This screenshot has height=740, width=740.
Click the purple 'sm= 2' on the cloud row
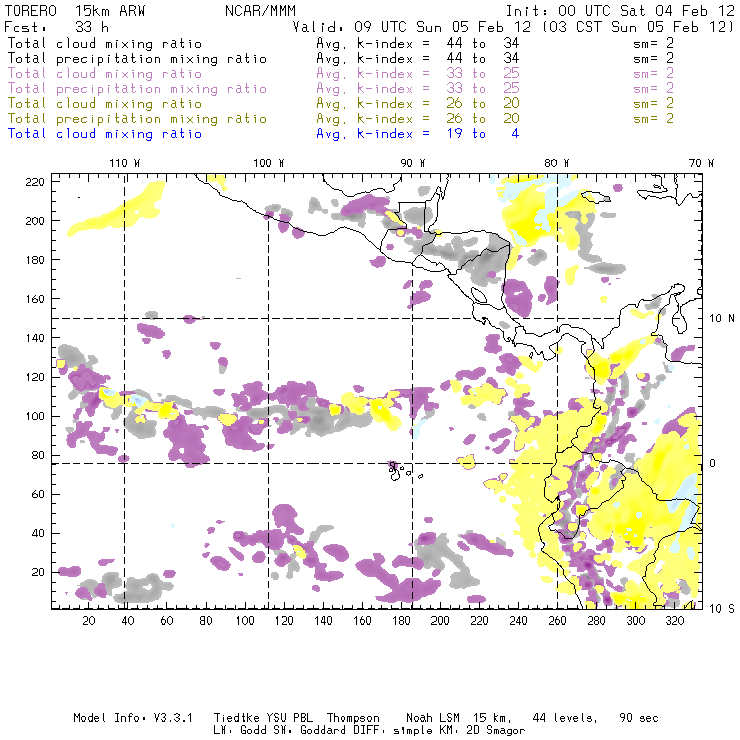coord(653,74)
